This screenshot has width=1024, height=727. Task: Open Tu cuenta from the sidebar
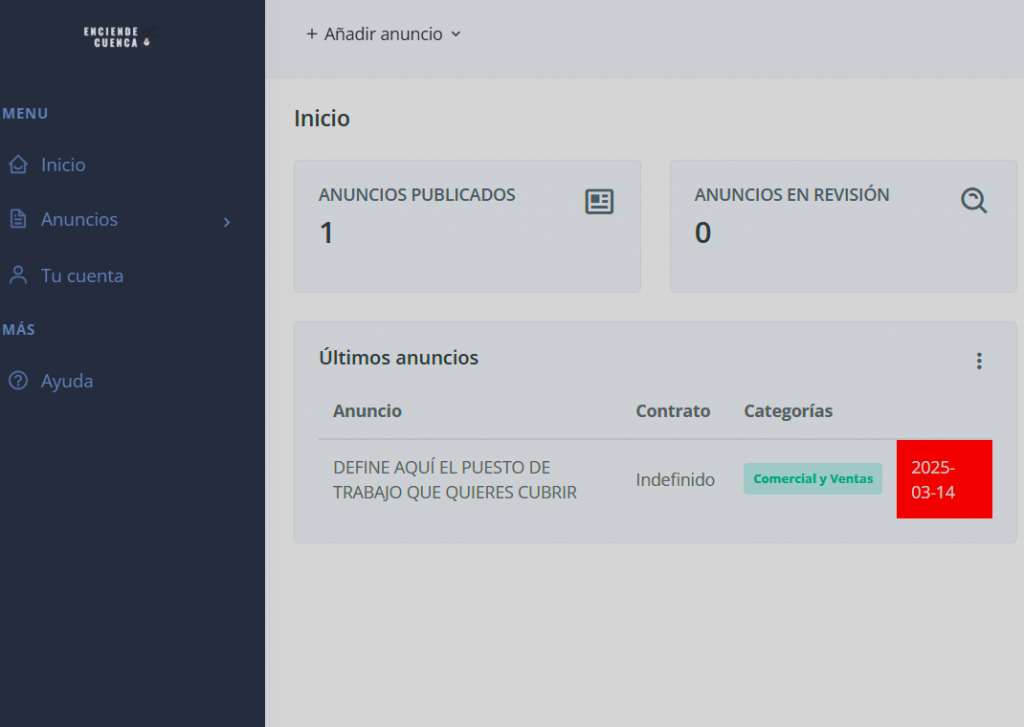pyautogui.click(x=82, y=275)
